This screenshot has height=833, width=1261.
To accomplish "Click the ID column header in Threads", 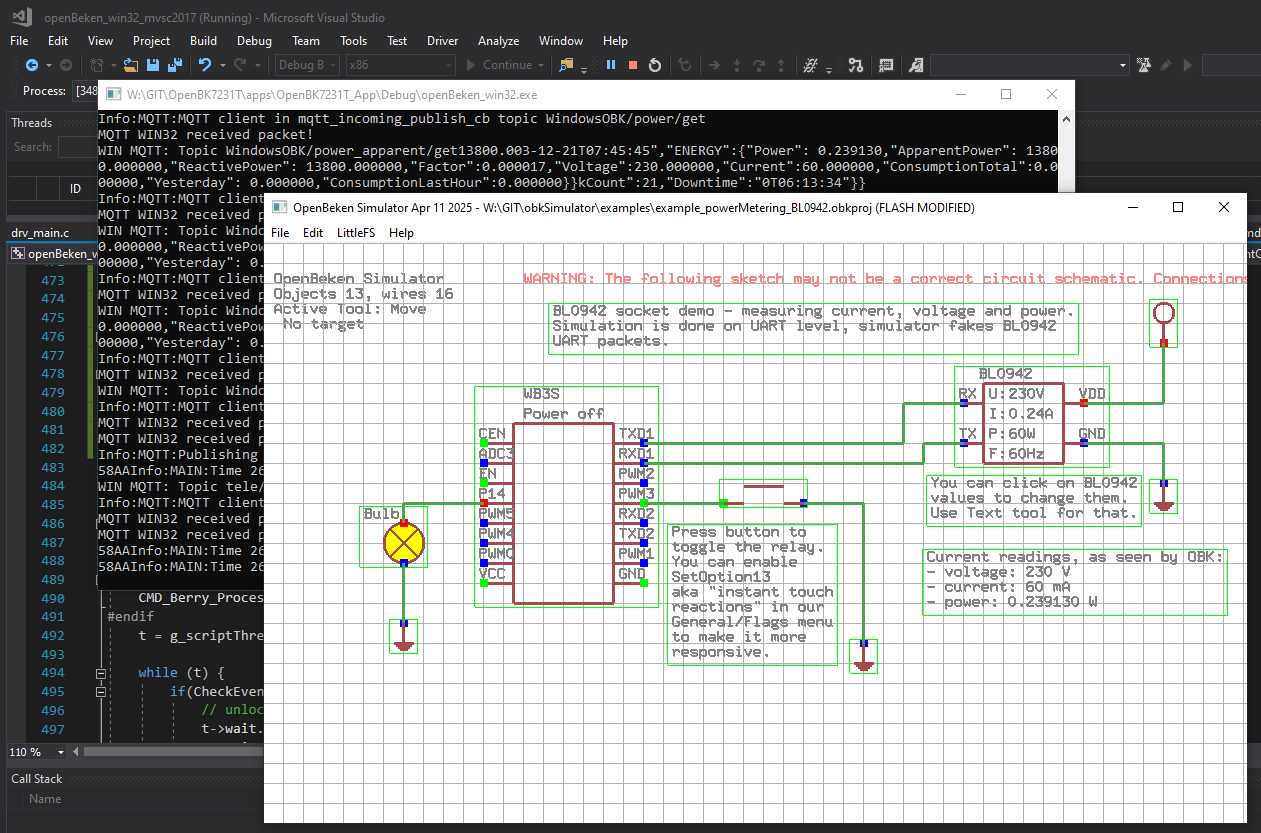I will pos(75,188).
